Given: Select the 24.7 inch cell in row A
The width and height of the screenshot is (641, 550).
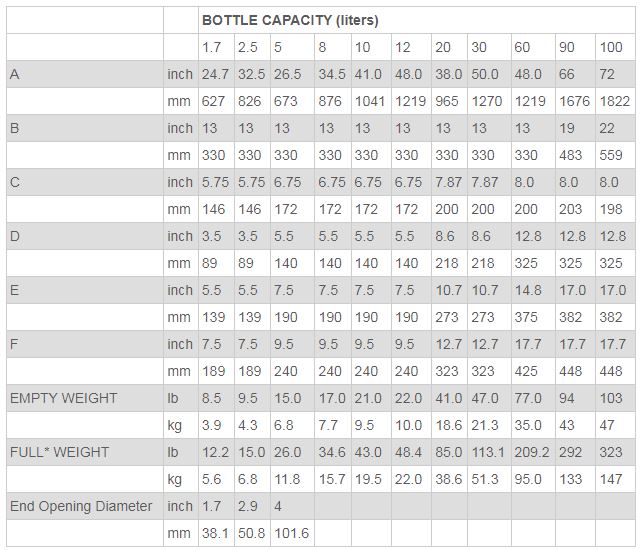Looking at the screenshot, I should (215, 74).
